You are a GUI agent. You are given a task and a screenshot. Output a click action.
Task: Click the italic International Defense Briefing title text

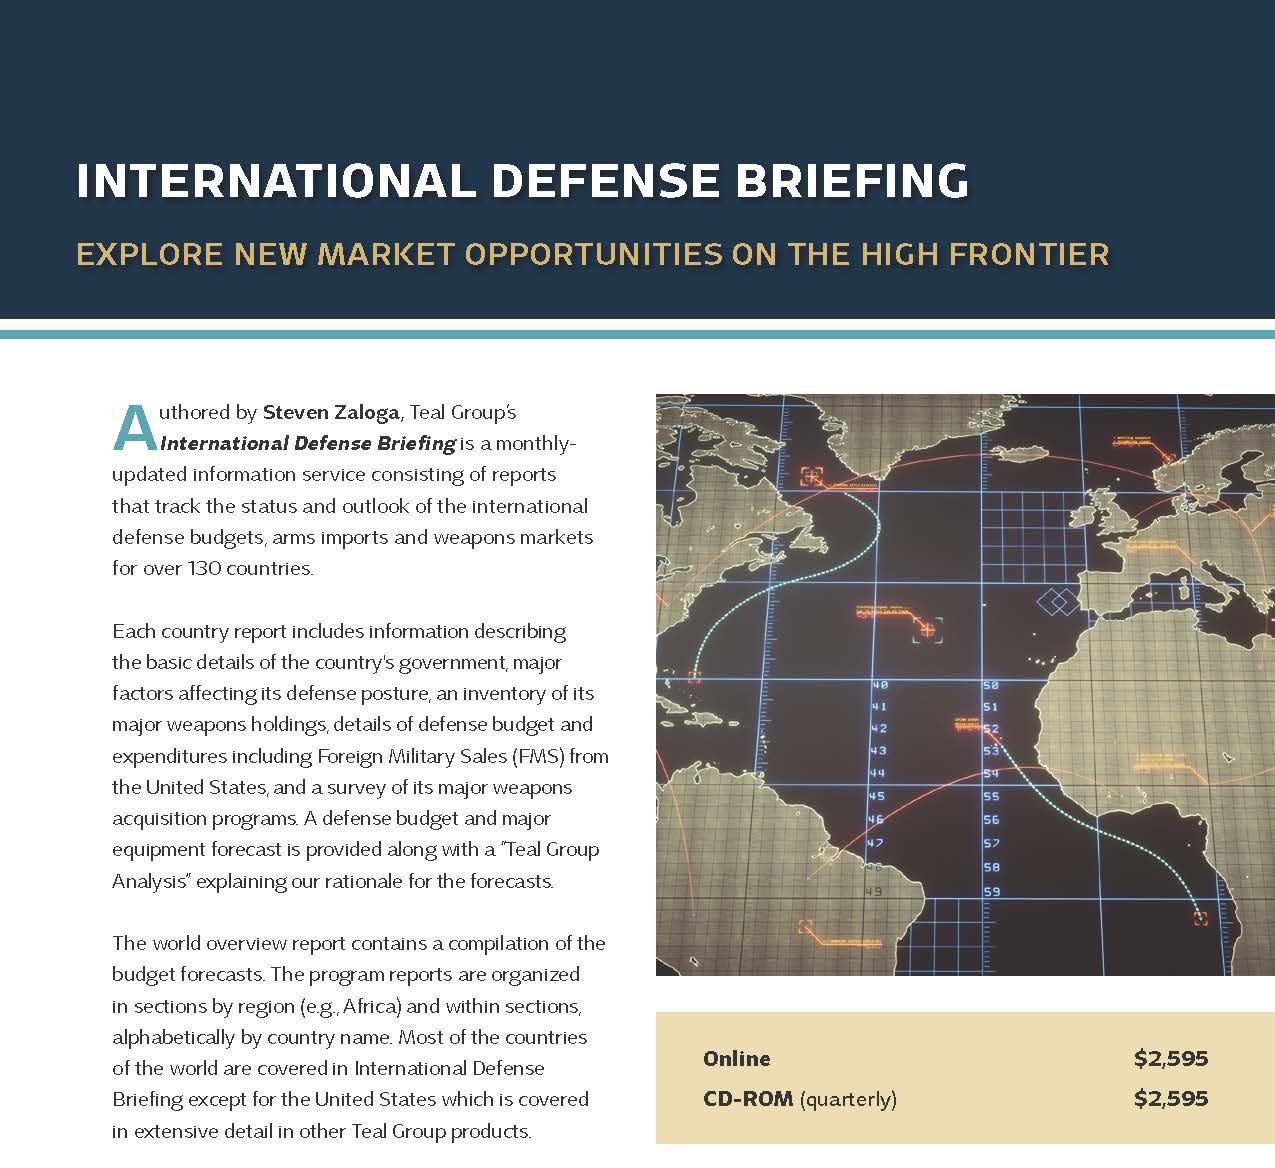[309, 443]
